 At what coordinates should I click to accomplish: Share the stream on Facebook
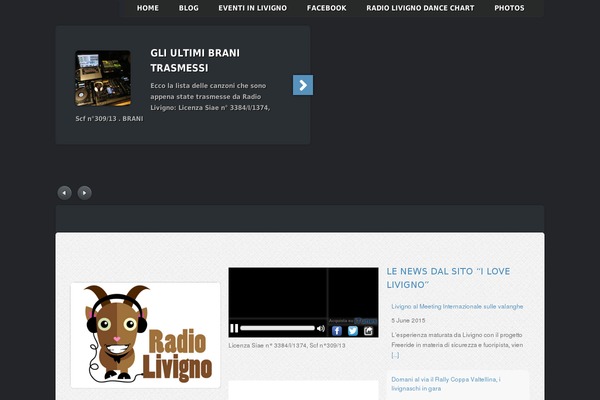[337, 331]
